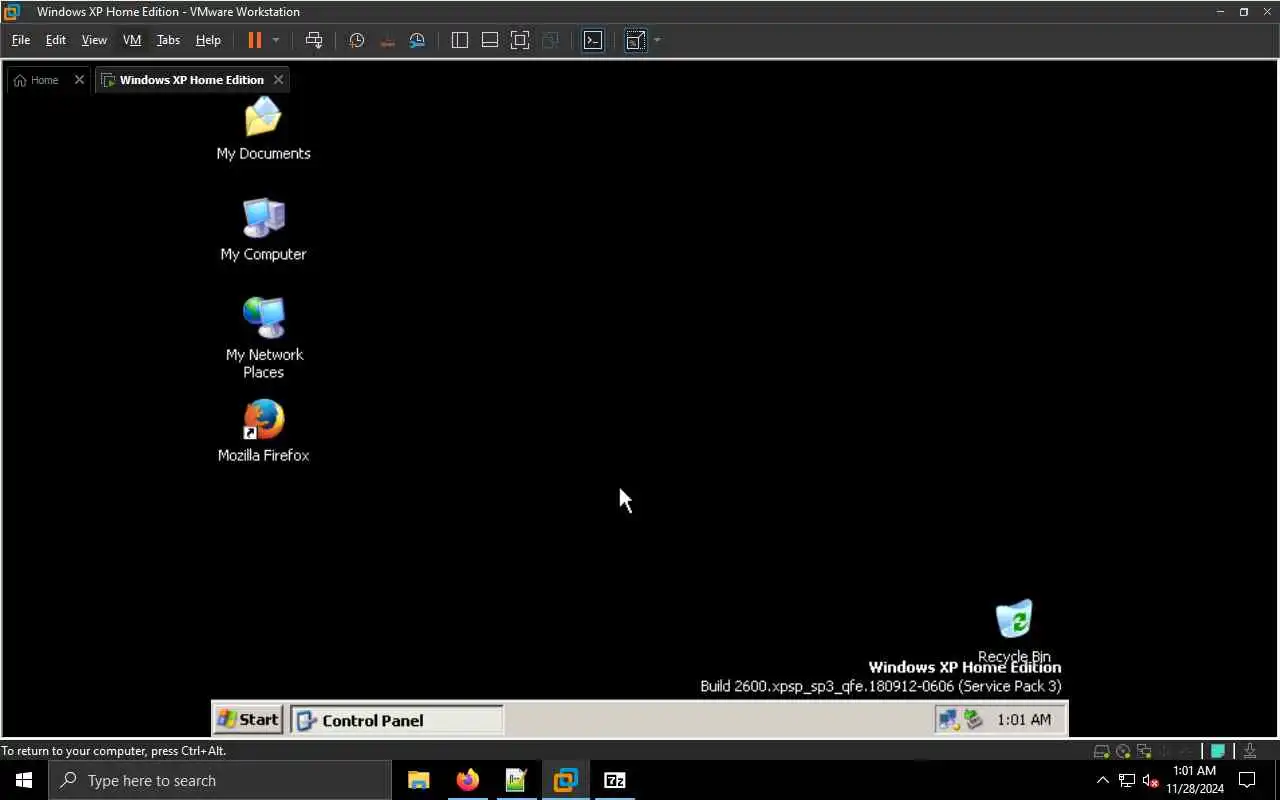Viewport: 1280px width, 800px height.
Task: Open the snapshot manager icon
Action: [417, 40]
